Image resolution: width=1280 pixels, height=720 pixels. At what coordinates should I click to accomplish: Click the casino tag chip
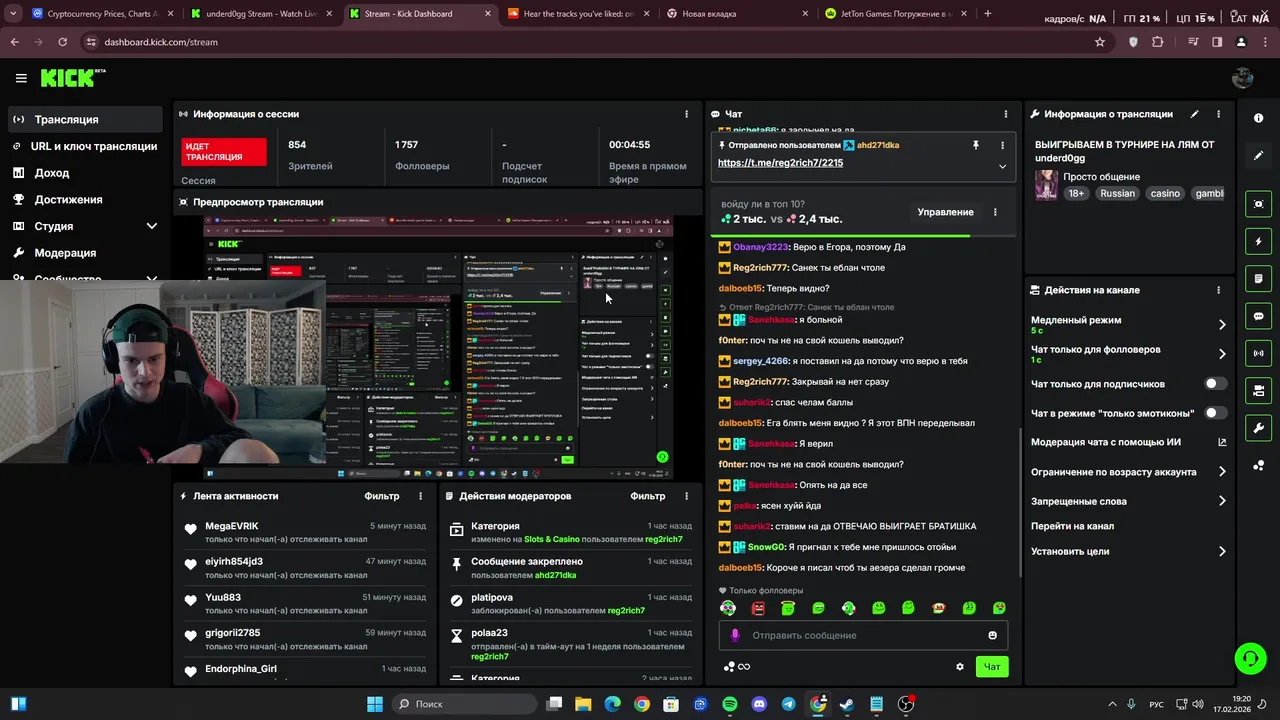(x=1165, y=193)
